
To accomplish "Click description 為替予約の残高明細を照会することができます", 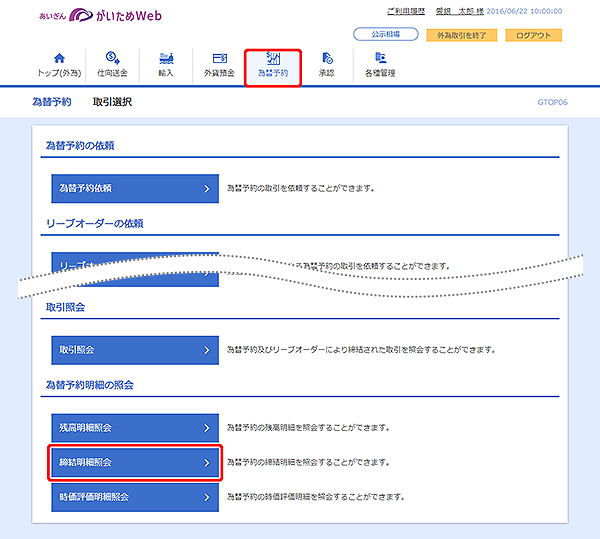I will pyautogui.click(x=308, y=428).
